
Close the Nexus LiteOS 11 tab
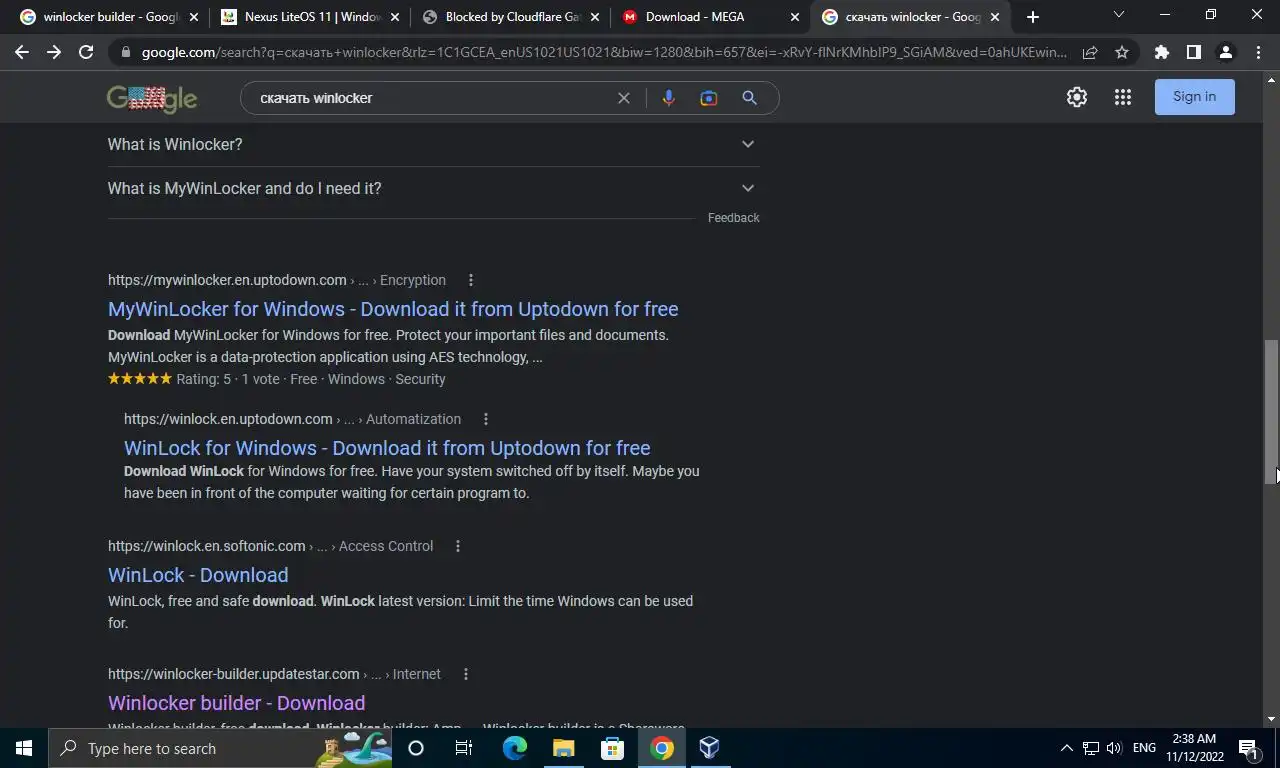395,17
